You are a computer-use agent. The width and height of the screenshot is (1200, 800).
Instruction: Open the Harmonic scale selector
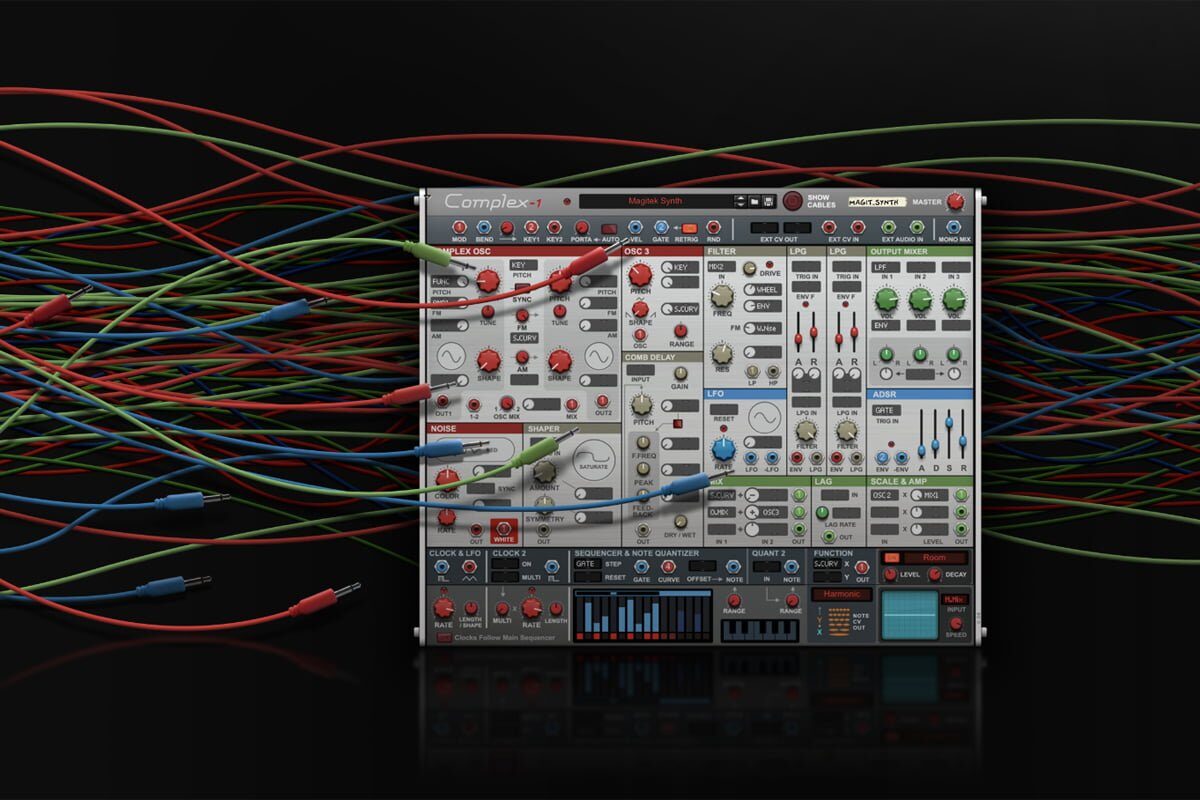point(841,594)
